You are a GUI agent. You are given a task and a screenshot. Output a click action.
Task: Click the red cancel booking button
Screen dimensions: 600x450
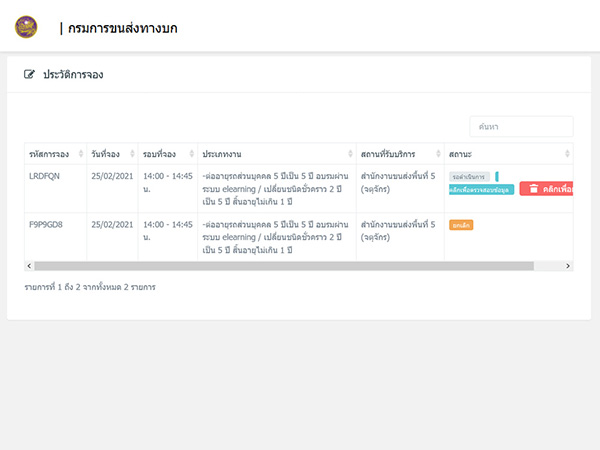pyautogui.click(x=546, y=189)
